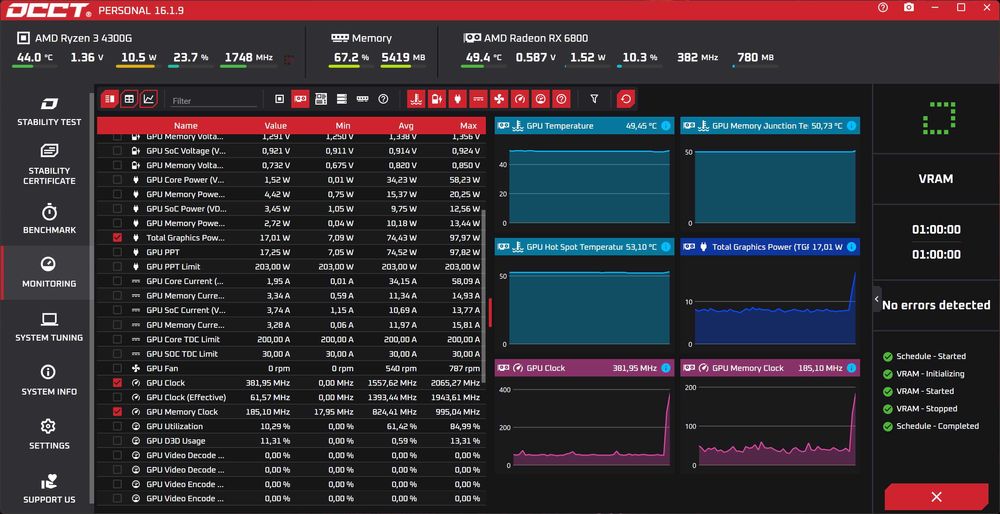
Task: Open GPU Memory Junction graph info icon
Action: pyautogui.click(x=851, y=126)
